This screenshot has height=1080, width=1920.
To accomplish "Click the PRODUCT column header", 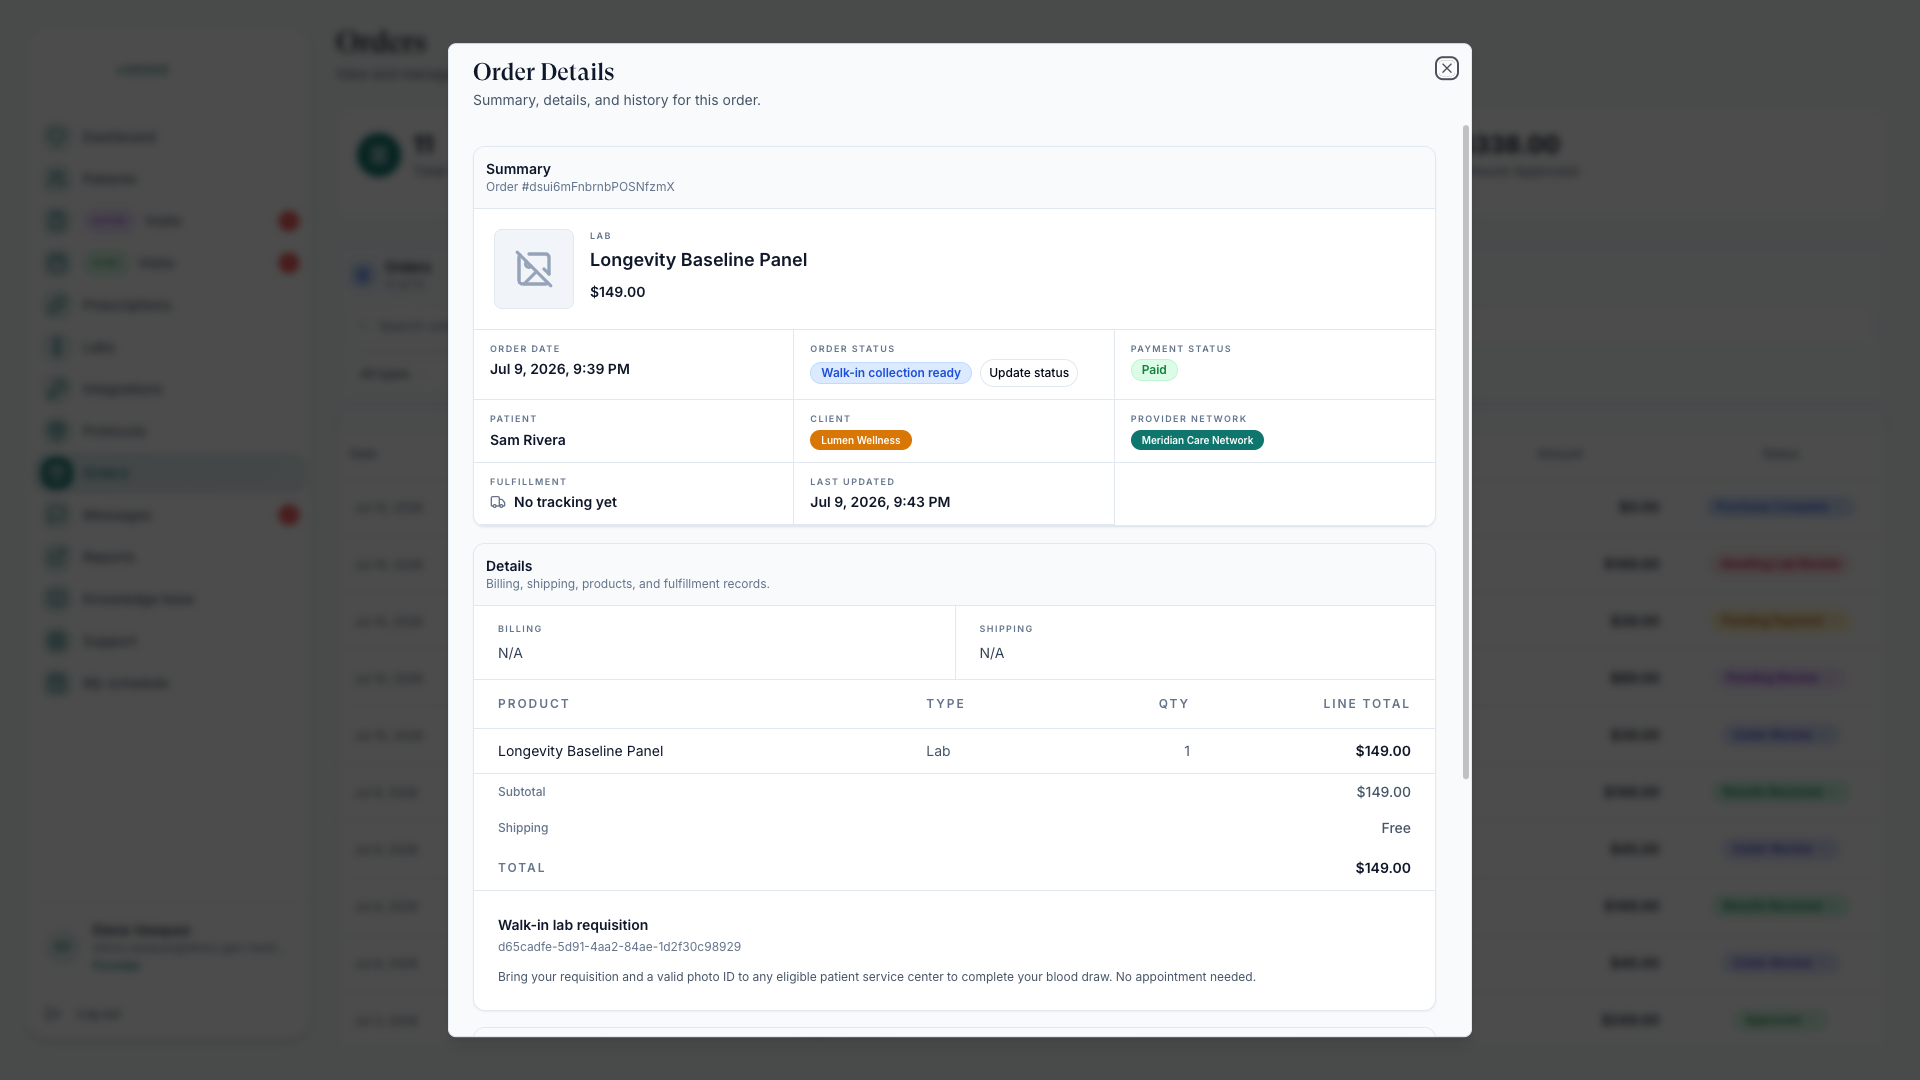I will 533,704.
